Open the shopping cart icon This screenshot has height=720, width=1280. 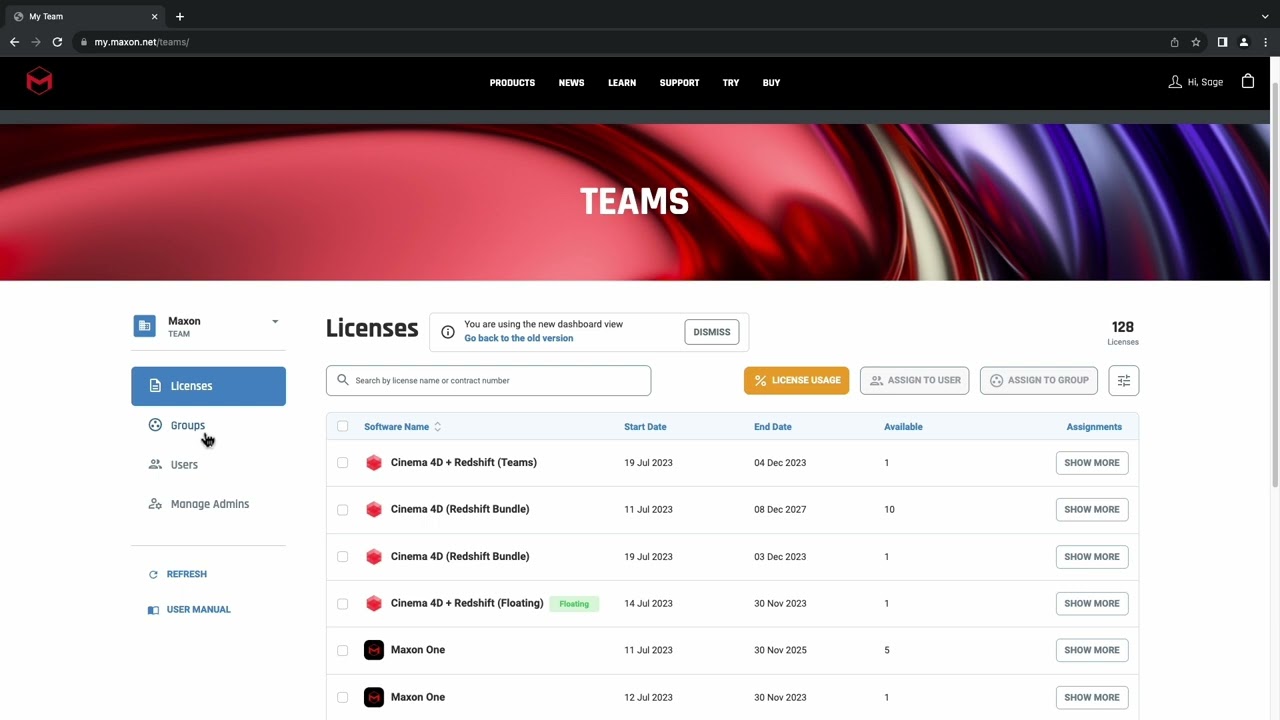pos(1248,81)
